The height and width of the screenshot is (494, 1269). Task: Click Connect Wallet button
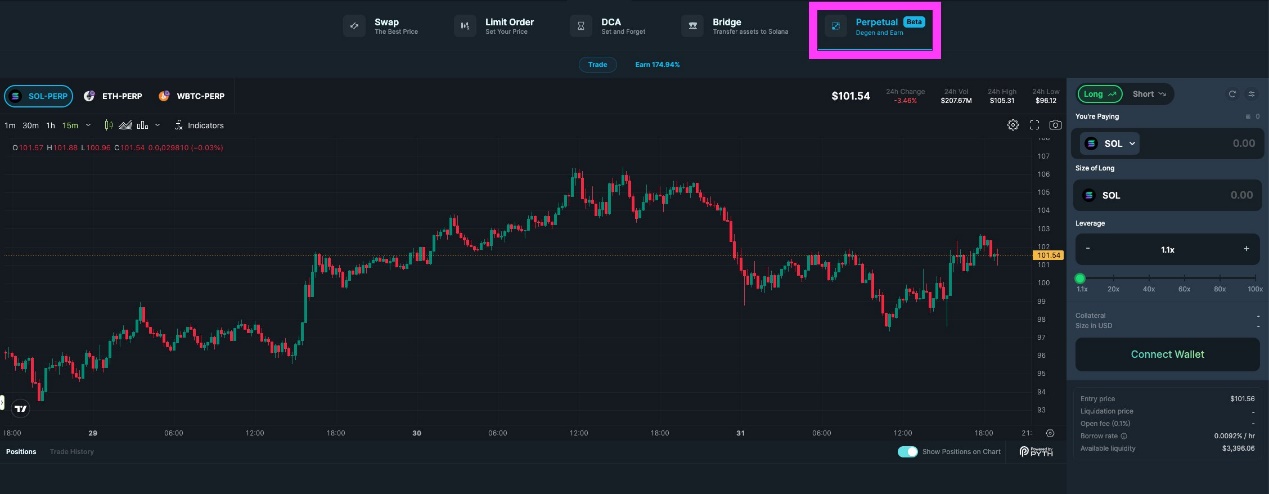1167,354
